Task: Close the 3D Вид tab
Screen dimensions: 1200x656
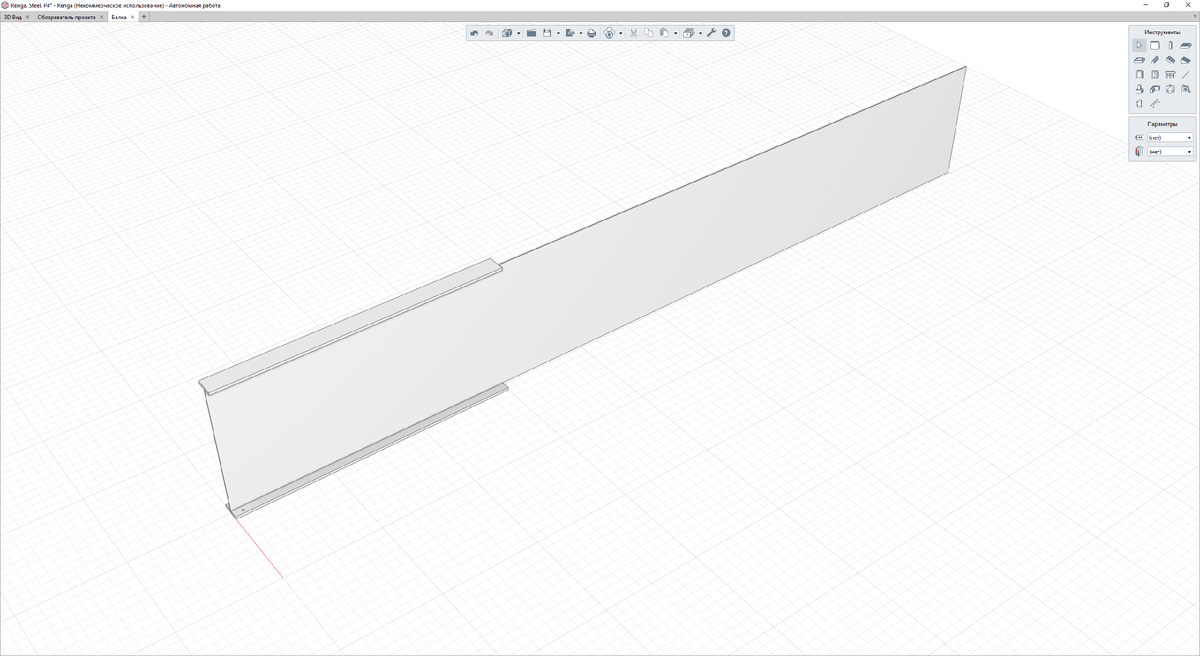Action: point(28,17)
